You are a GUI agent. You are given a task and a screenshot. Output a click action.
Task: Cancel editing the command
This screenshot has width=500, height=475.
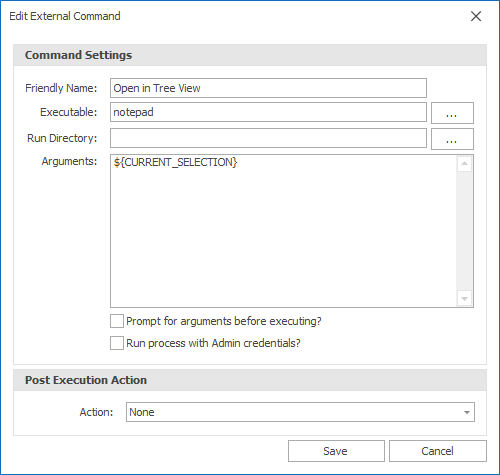click(437, 451)
